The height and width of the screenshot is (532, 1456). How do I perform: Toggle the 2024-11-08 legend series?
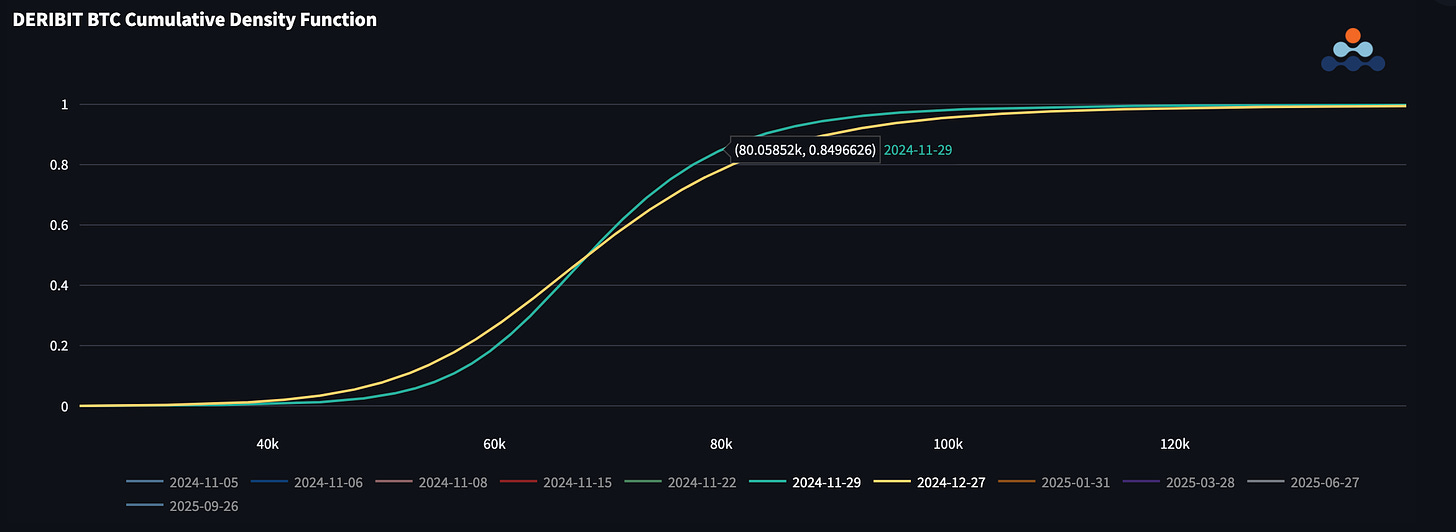pos(431,482)
